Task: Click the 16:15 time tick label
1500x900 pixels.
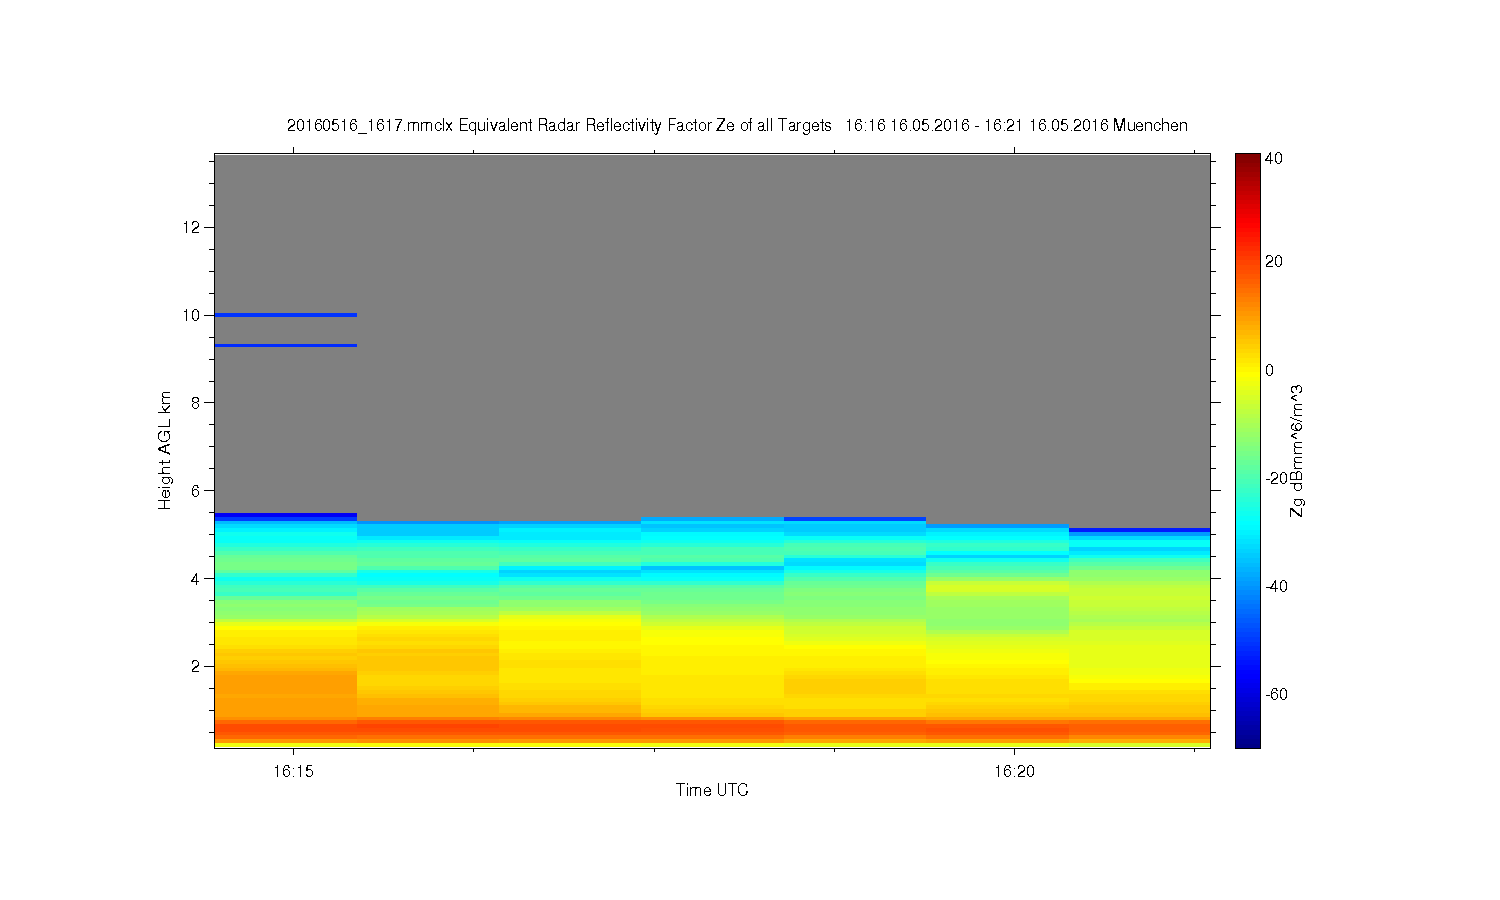Action: 293,772
